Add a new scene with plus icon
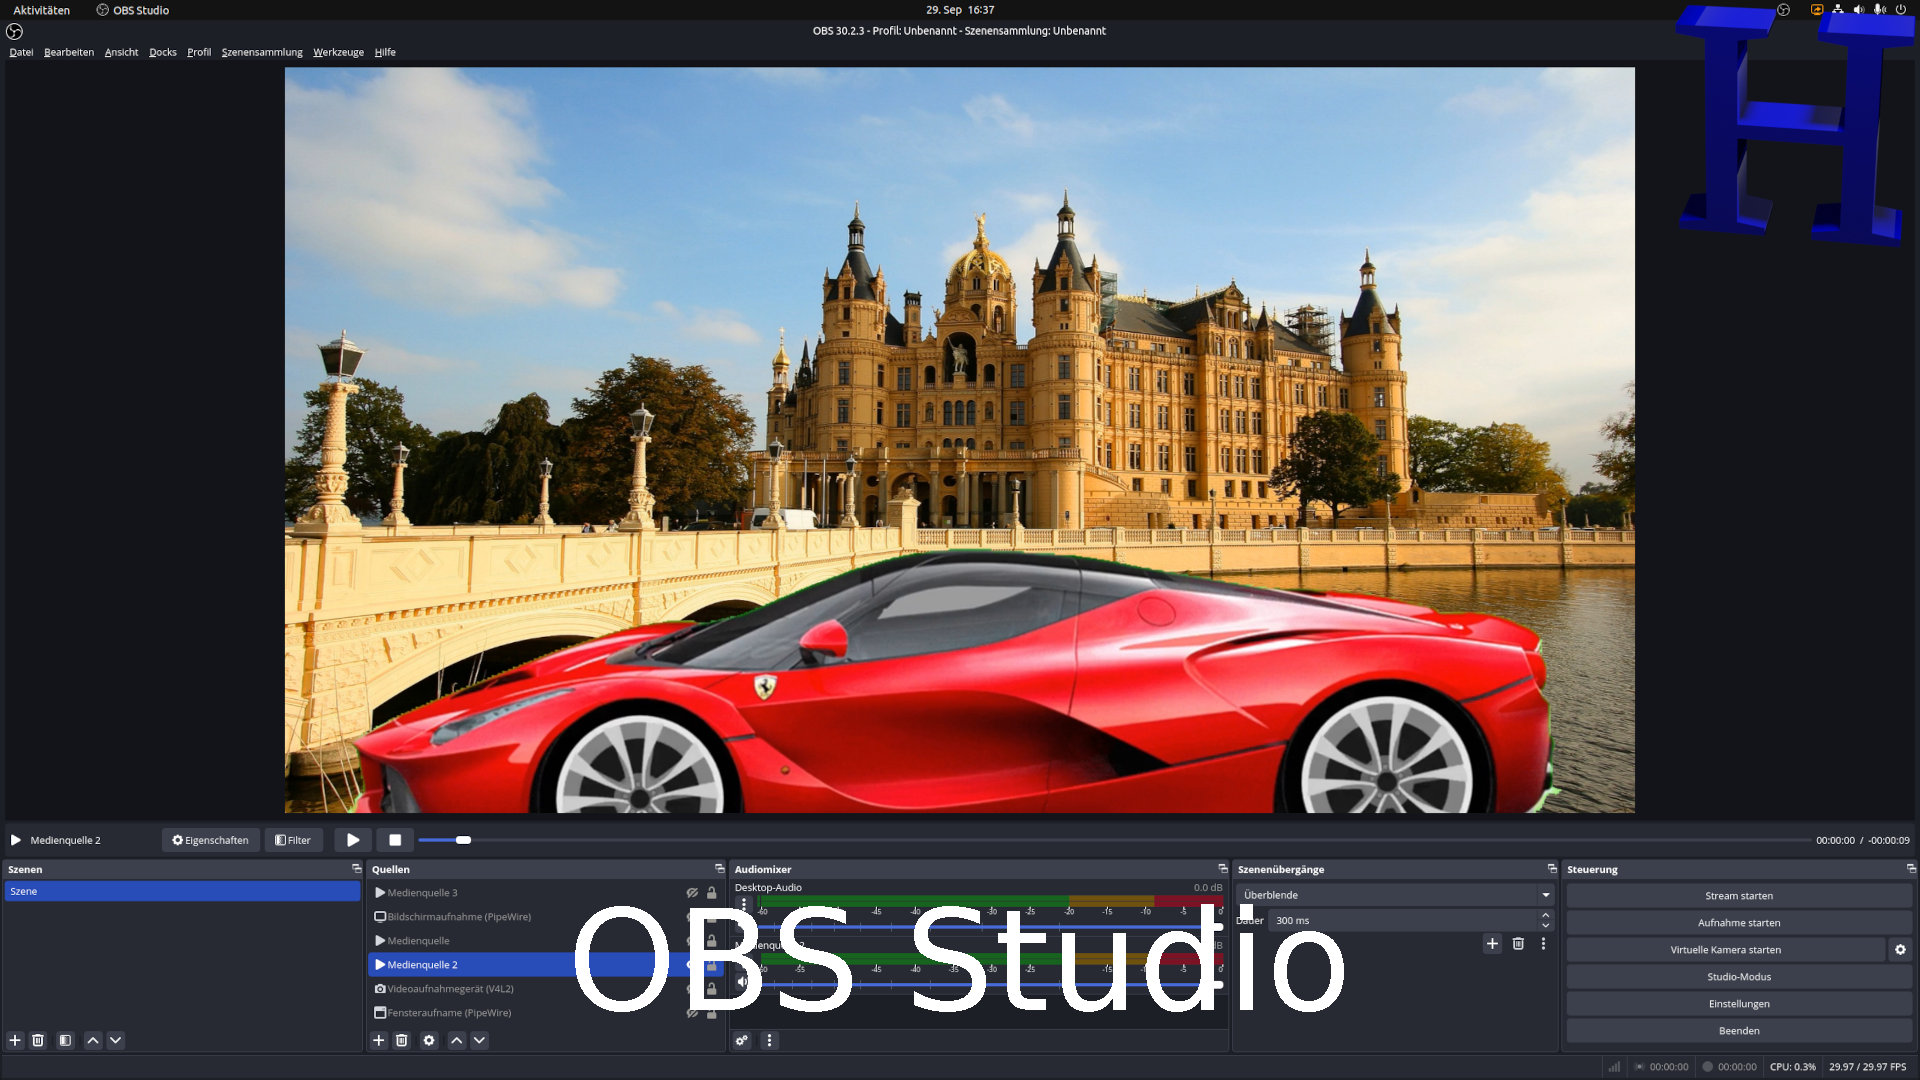This screenshot has width=1920, height=1080. tap(15, 1040)
